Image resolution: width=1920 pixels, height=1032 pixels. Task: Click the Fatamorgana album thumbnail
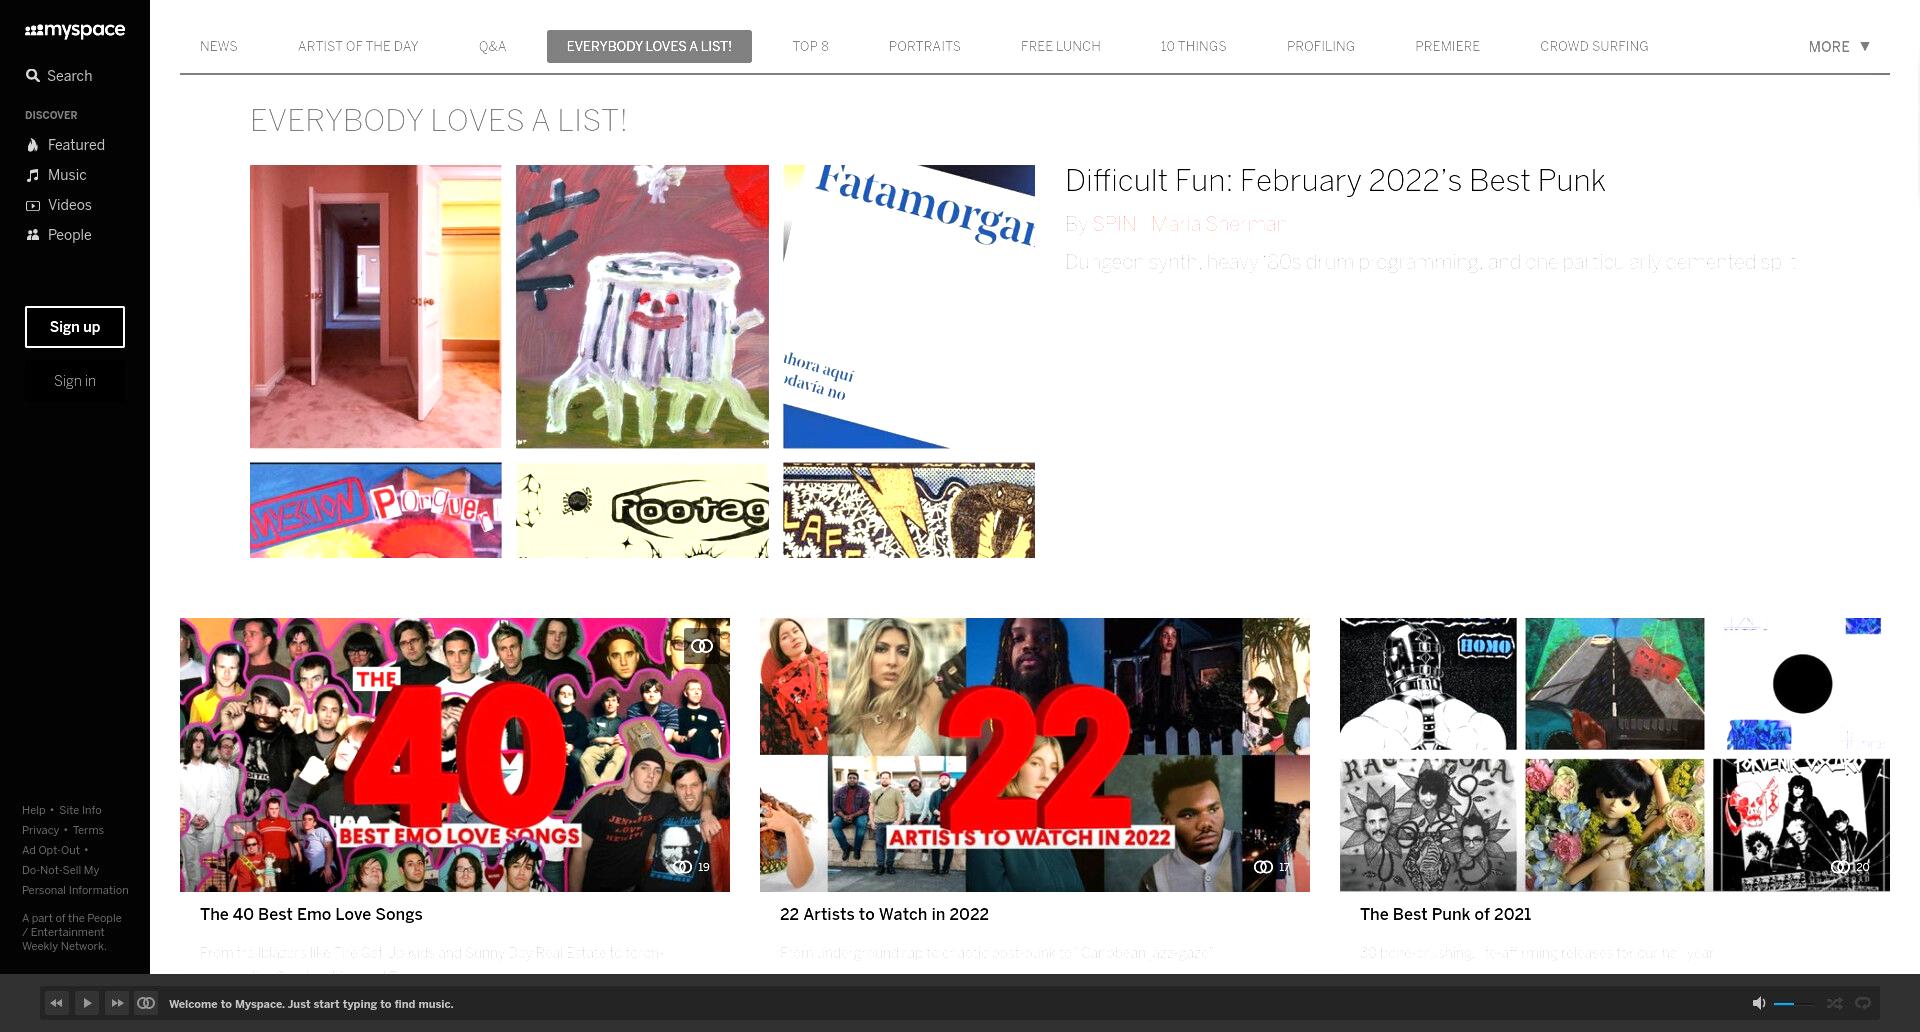(x=909, y=306)
